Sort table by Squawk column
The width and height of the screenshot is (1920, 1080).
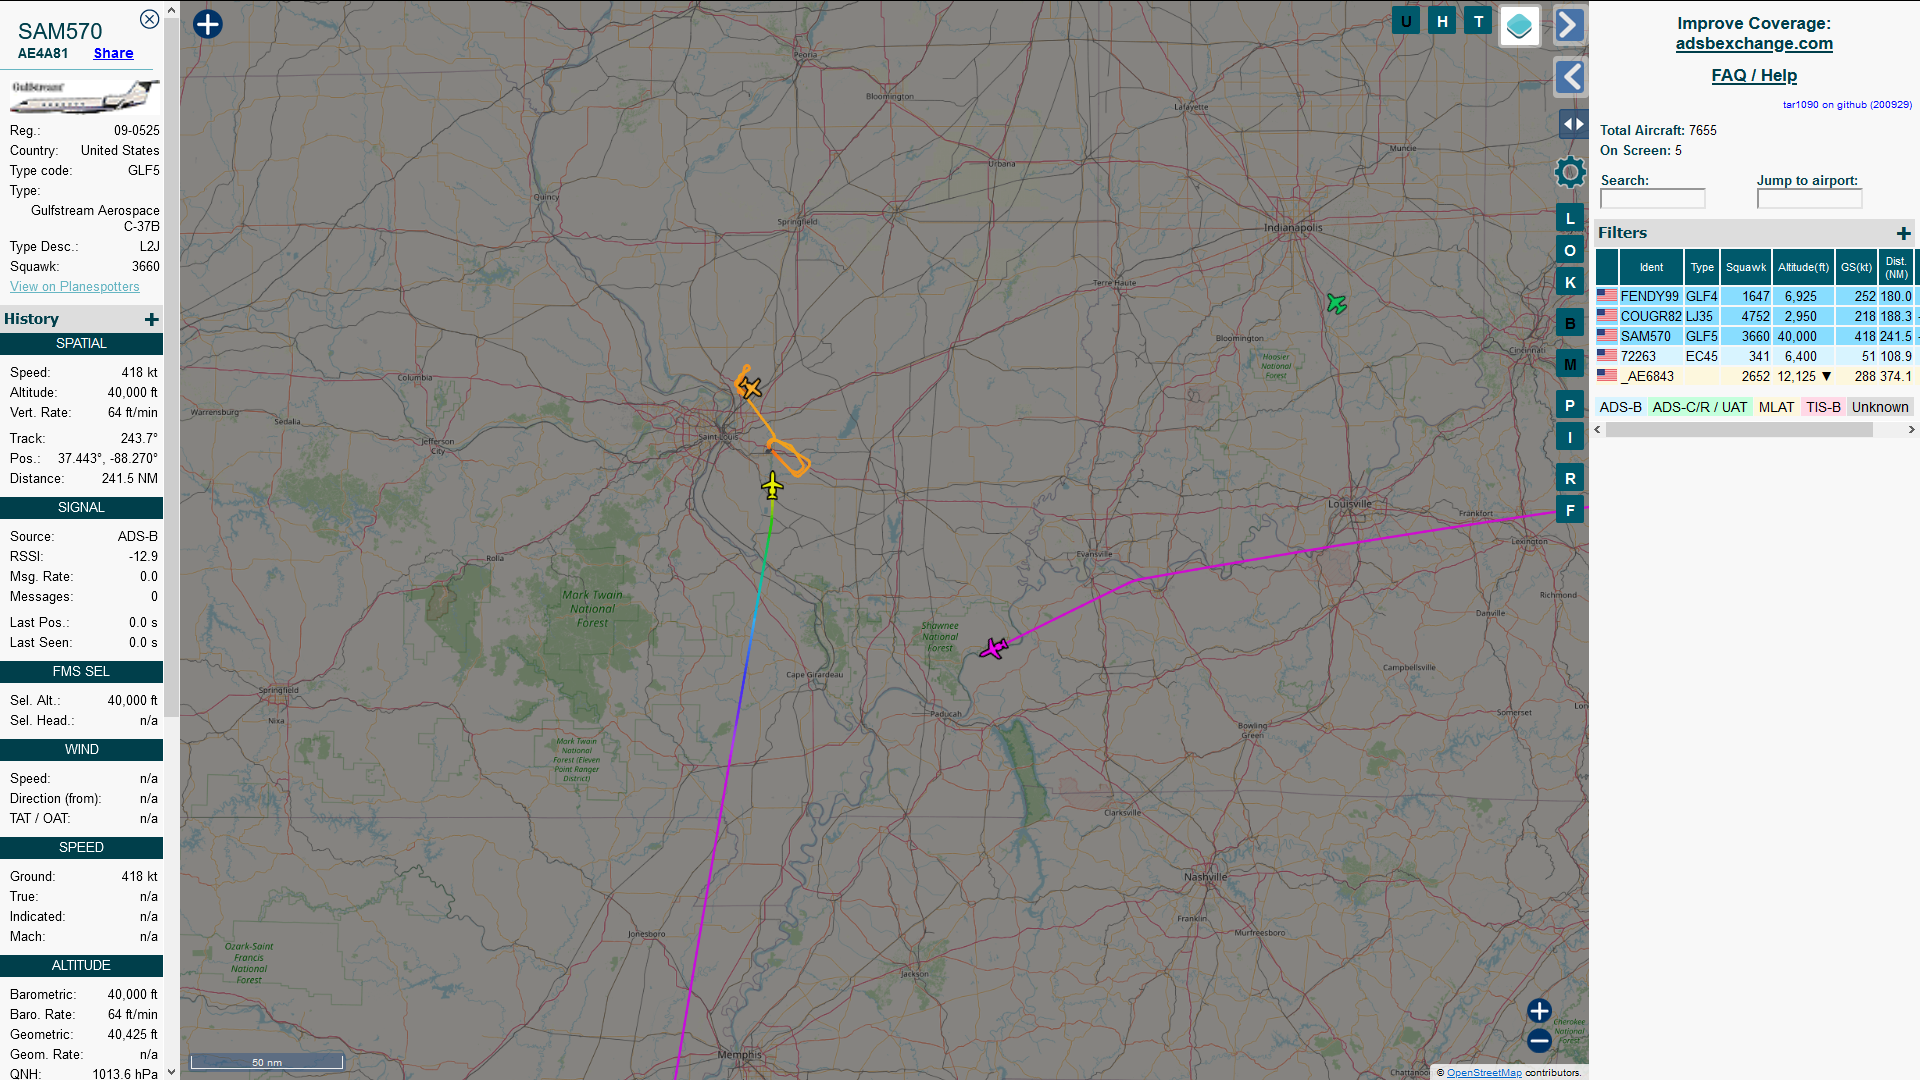click(x=1746, y=267)
